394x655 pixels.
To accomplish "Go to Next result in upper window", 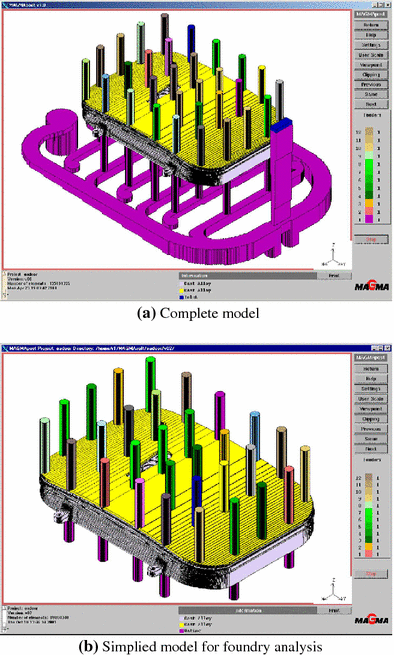I will (x=371, y=104).
